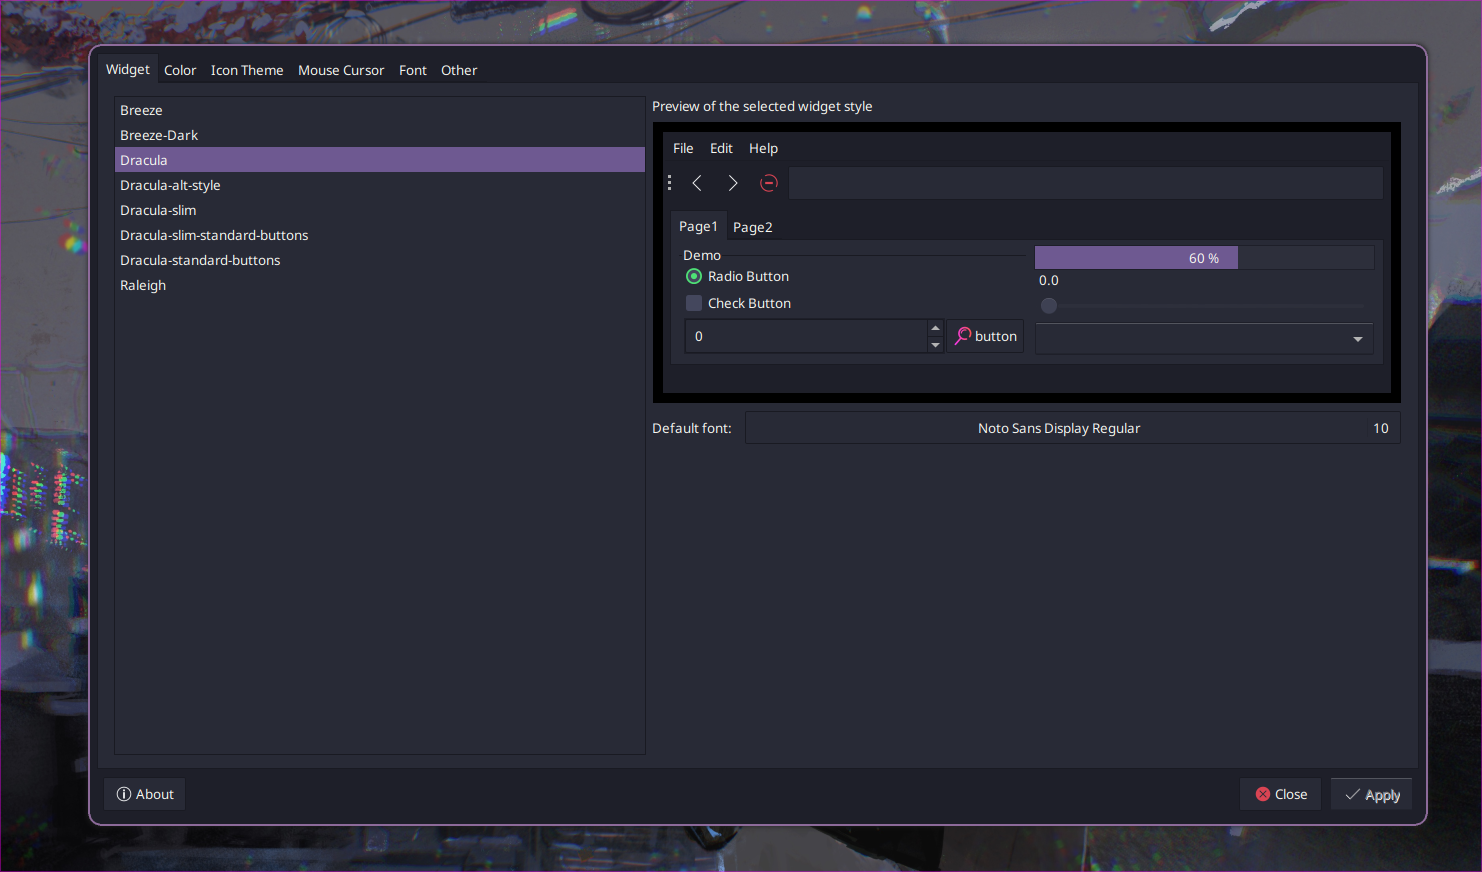Click the Noto Sans Display default font button
The image size is (1482, 872).
[x=1059, y=428]
